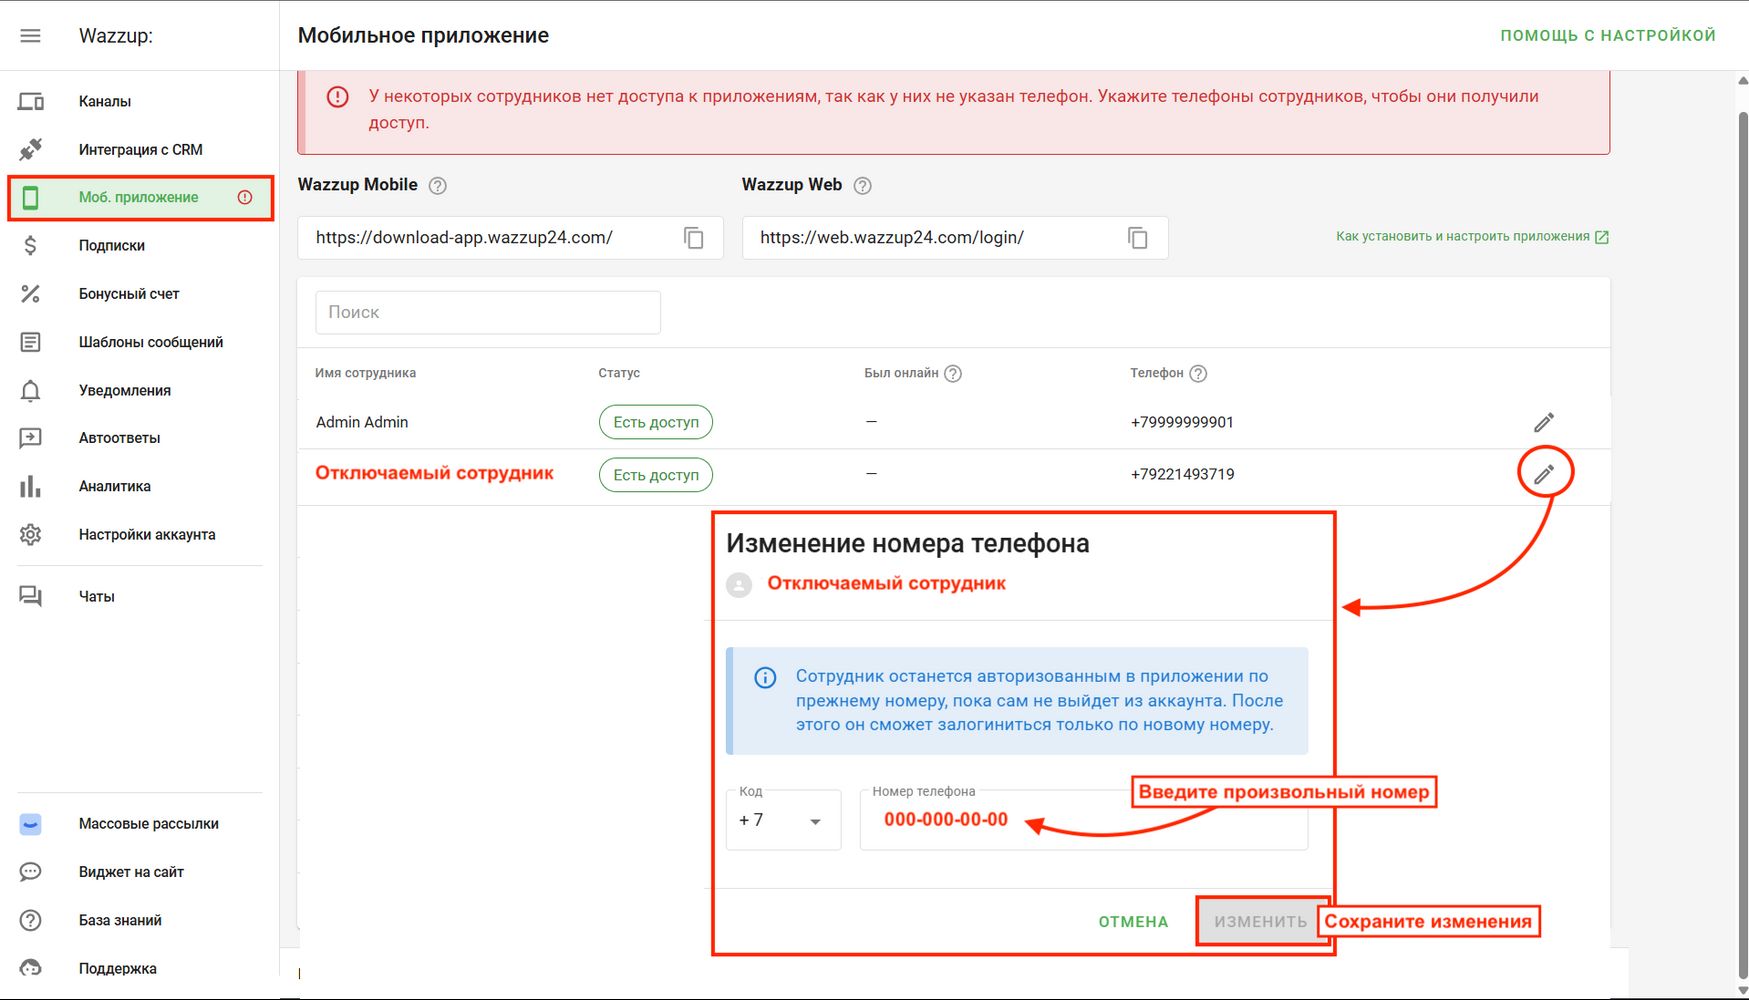Click the Интеграция с CRM plug icon

click(x=31, y=149)
